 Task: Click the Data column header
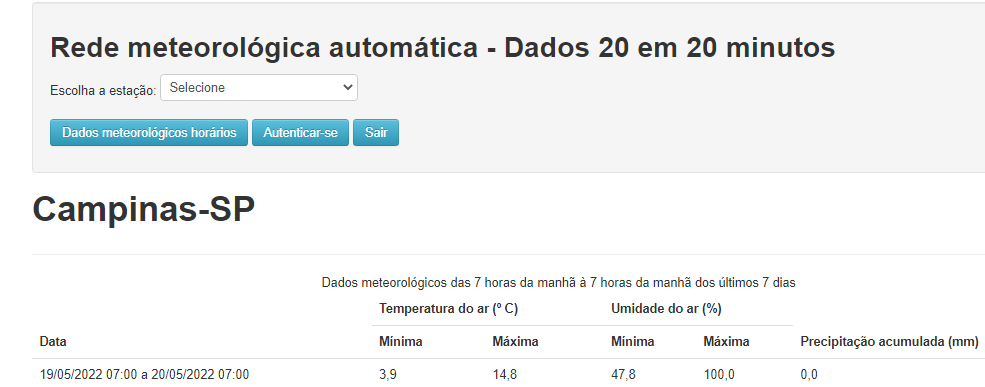(x=53, y=342)
